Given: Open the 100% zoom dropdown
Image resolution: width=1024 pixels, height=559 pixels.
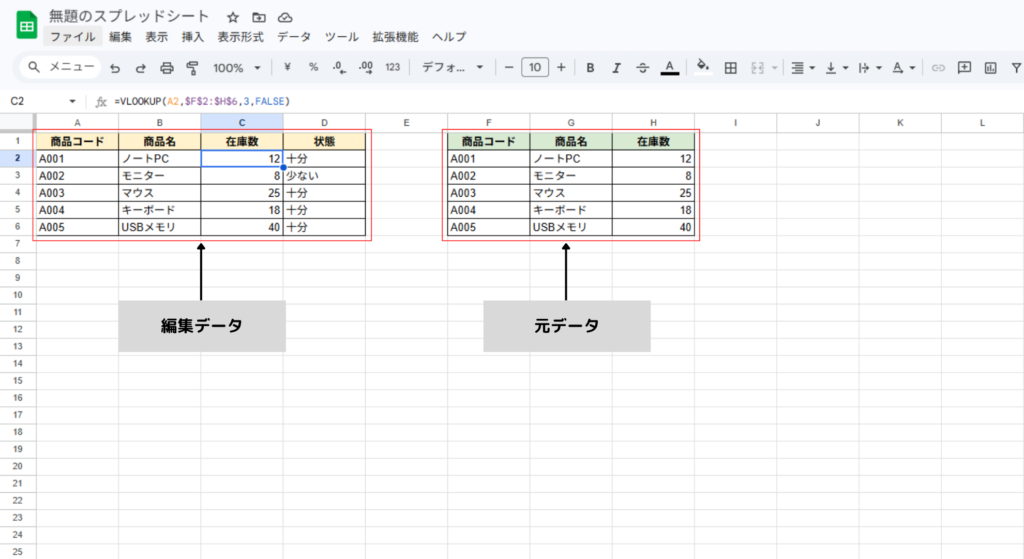Looking at the screenshot, I should (x=236, y=68).
